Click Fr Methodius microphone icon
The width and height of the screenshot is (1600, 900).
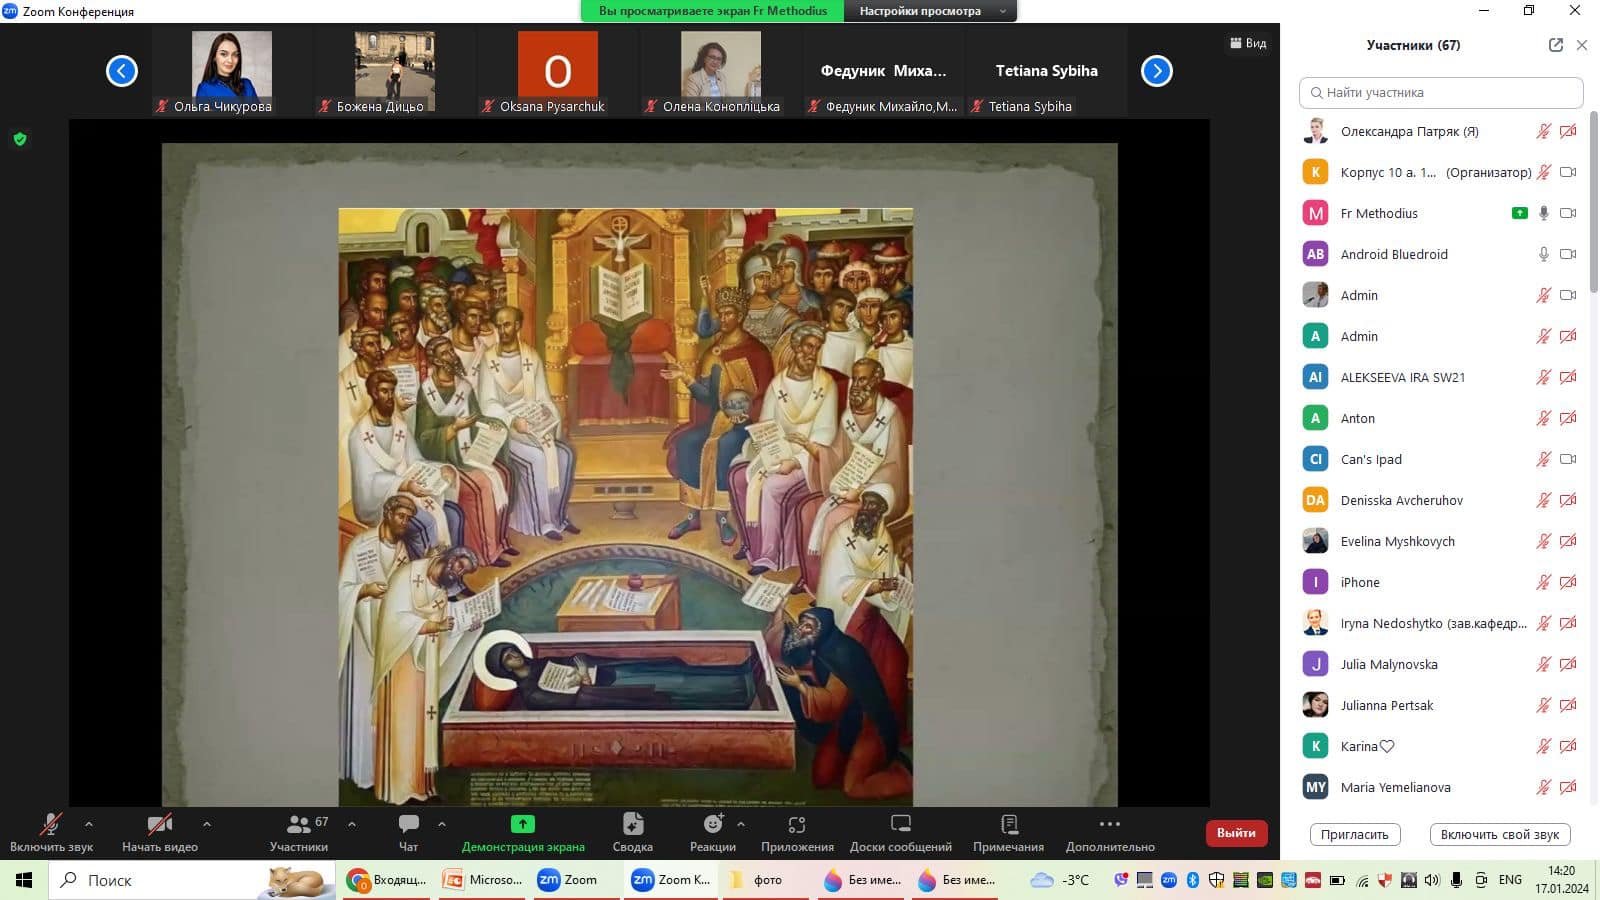(x=1544, y=213)
